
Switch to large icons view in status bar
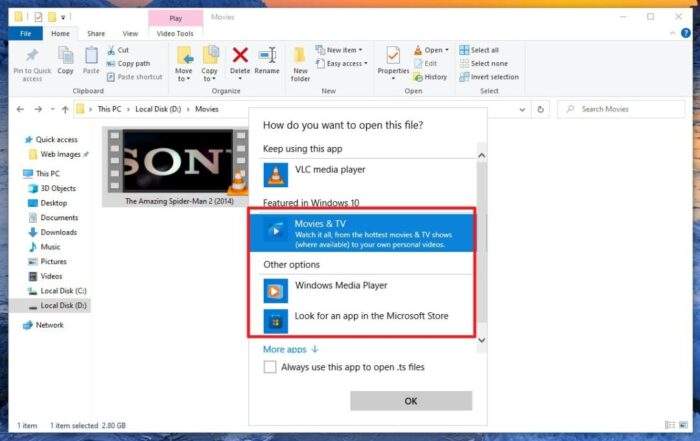tap(683, 425)
